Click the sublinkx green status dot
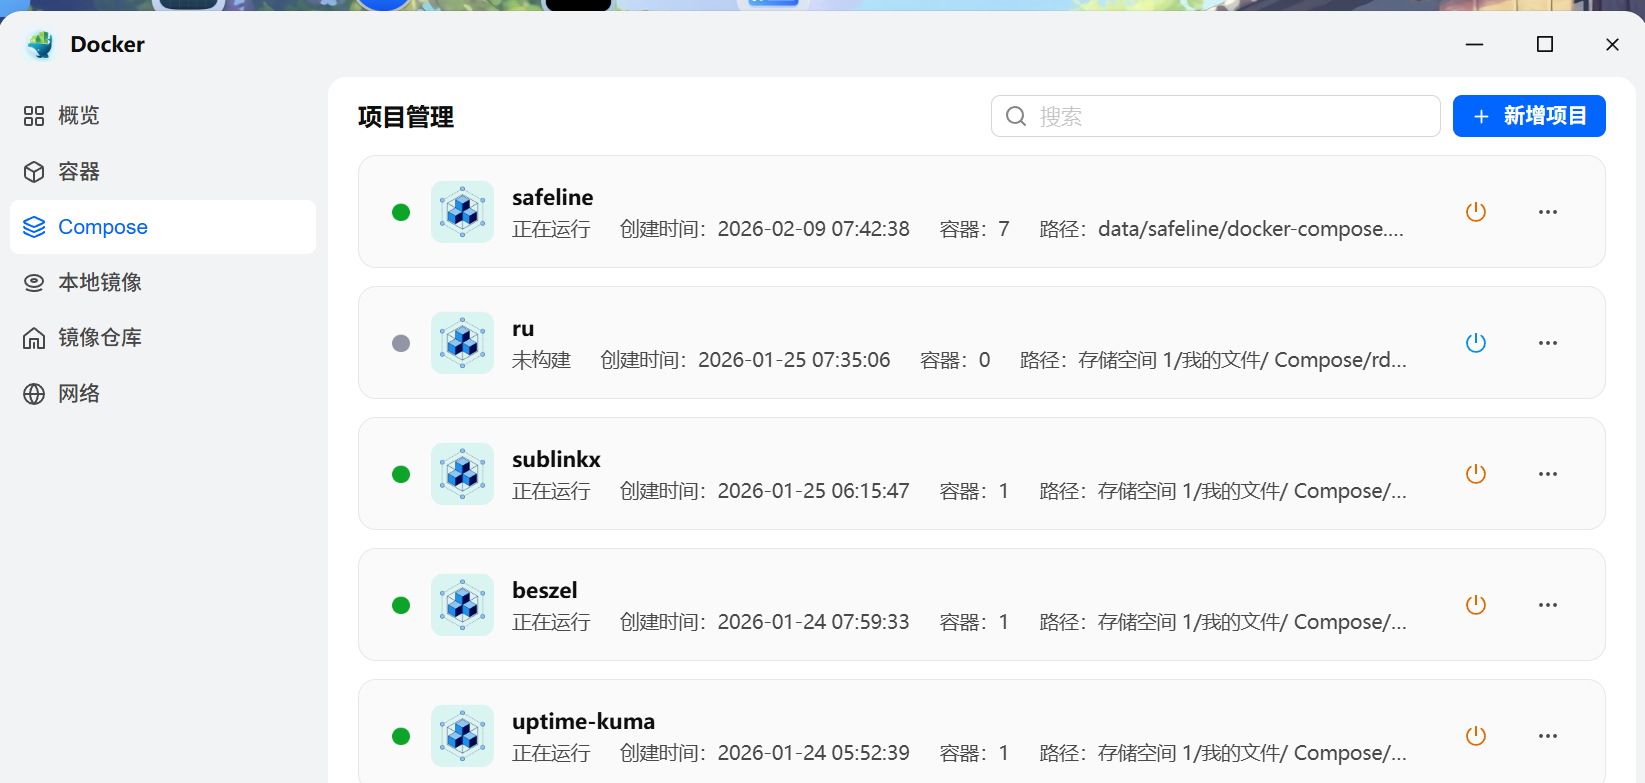The image size is (1645, 783). pos(401,474)
